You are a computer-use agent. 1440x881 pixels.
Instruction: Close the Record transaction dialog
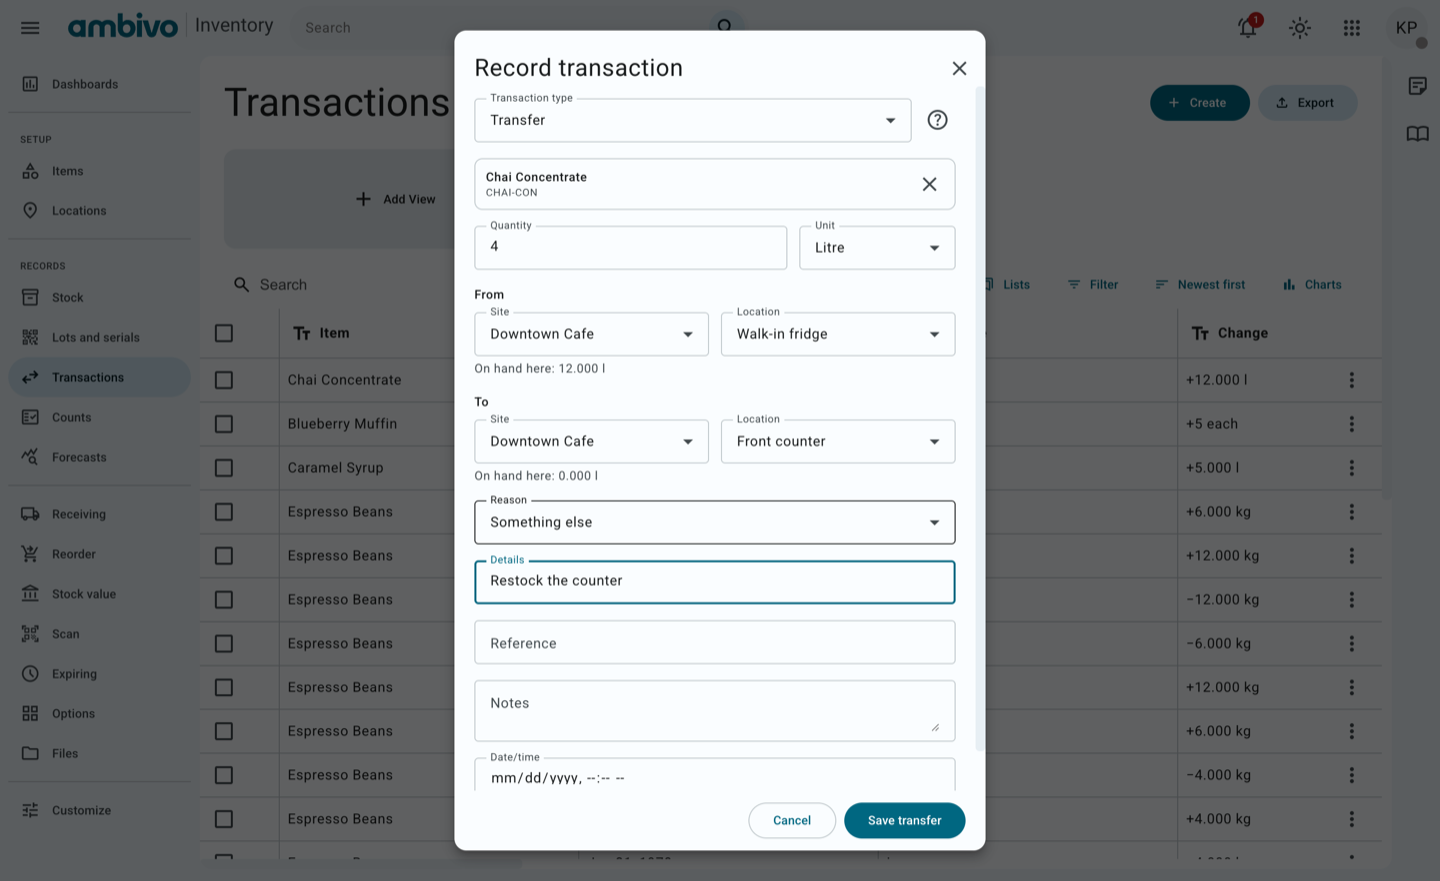[x=959, y=68]
